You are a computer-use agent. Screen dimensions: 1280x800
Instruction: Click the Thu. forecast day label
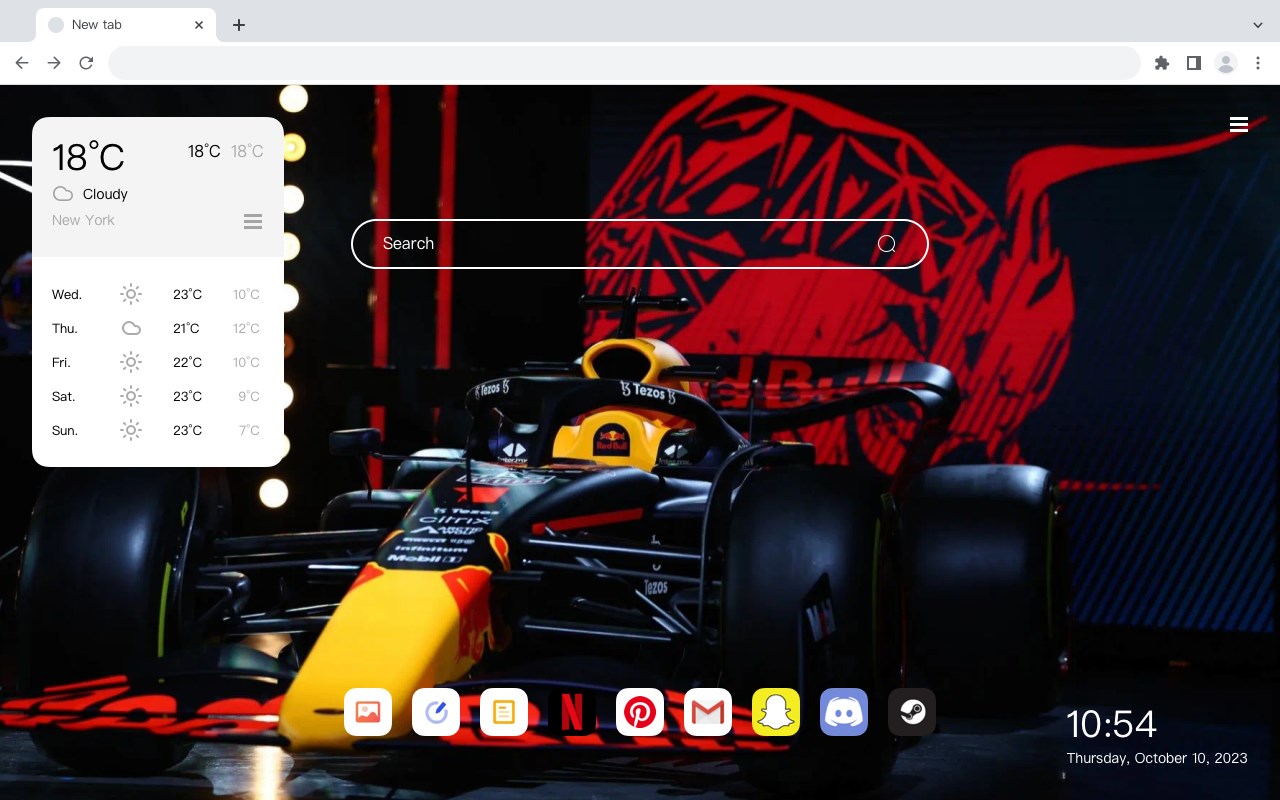[x=65, y=328]
